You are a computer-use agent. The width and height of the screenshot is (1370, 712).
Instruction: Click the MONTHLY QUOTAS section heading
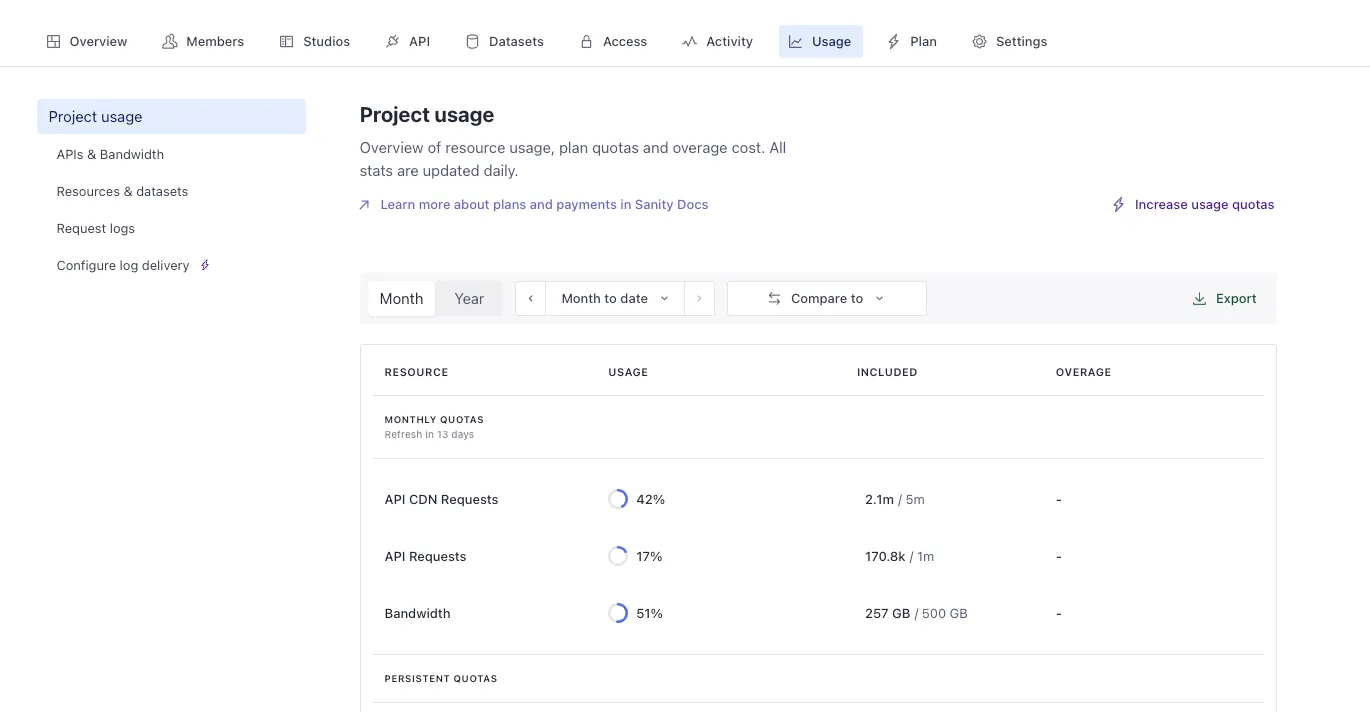pos(434,420)
